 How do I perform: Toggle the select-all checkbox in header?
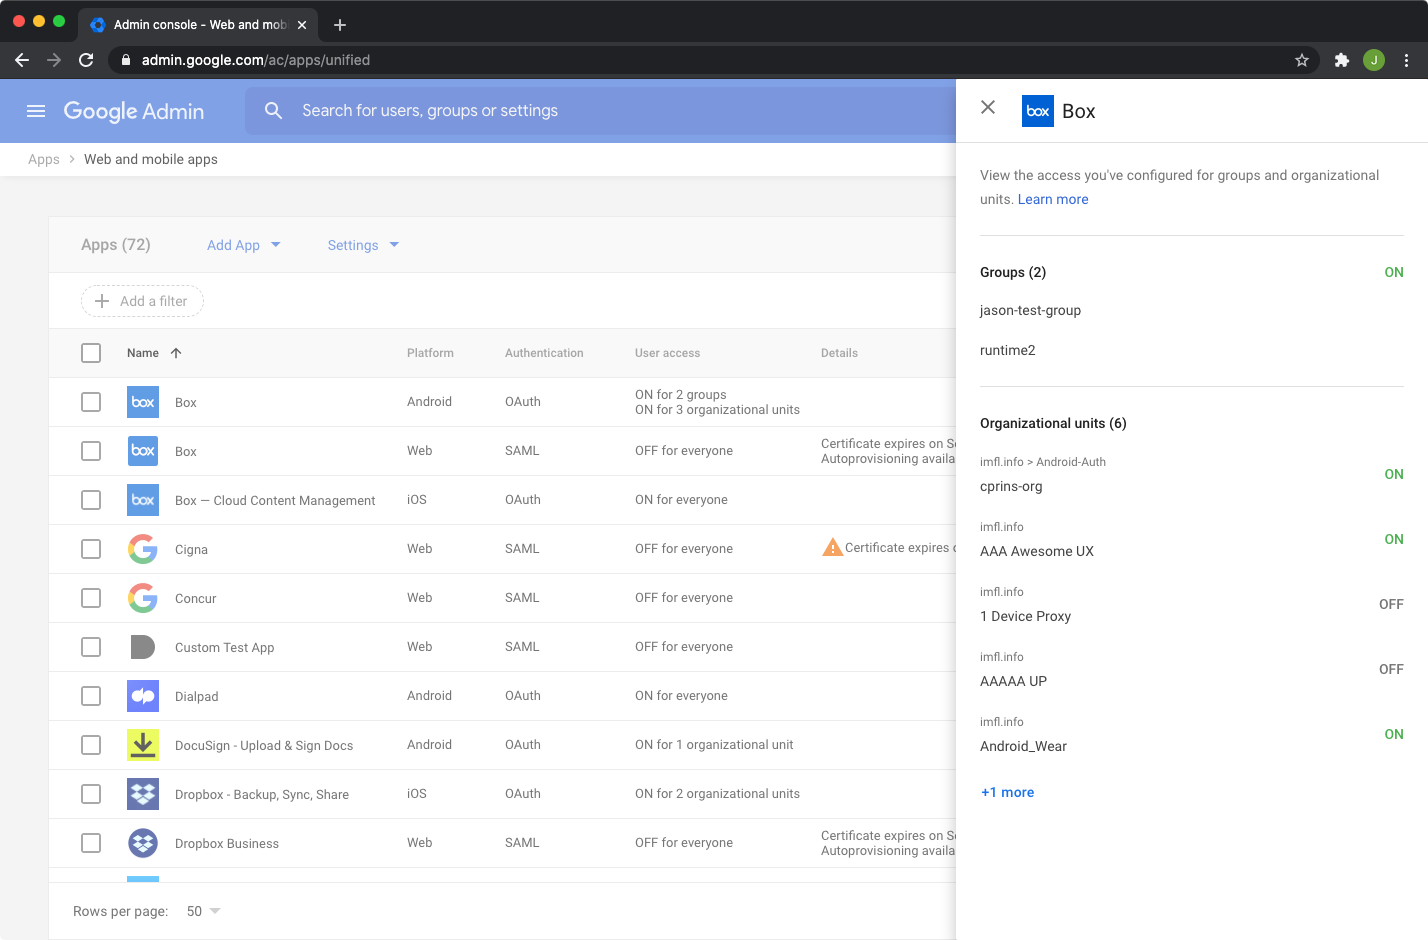[x=91, y=353]
